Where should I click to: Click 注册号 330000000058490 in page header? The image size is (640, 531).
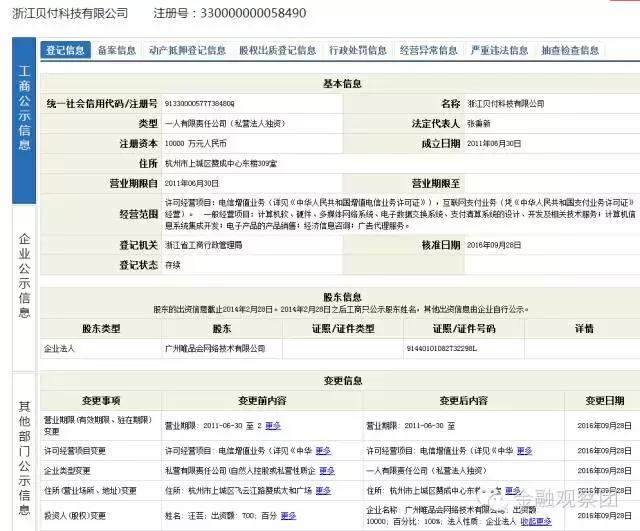(x=230, y=13)
